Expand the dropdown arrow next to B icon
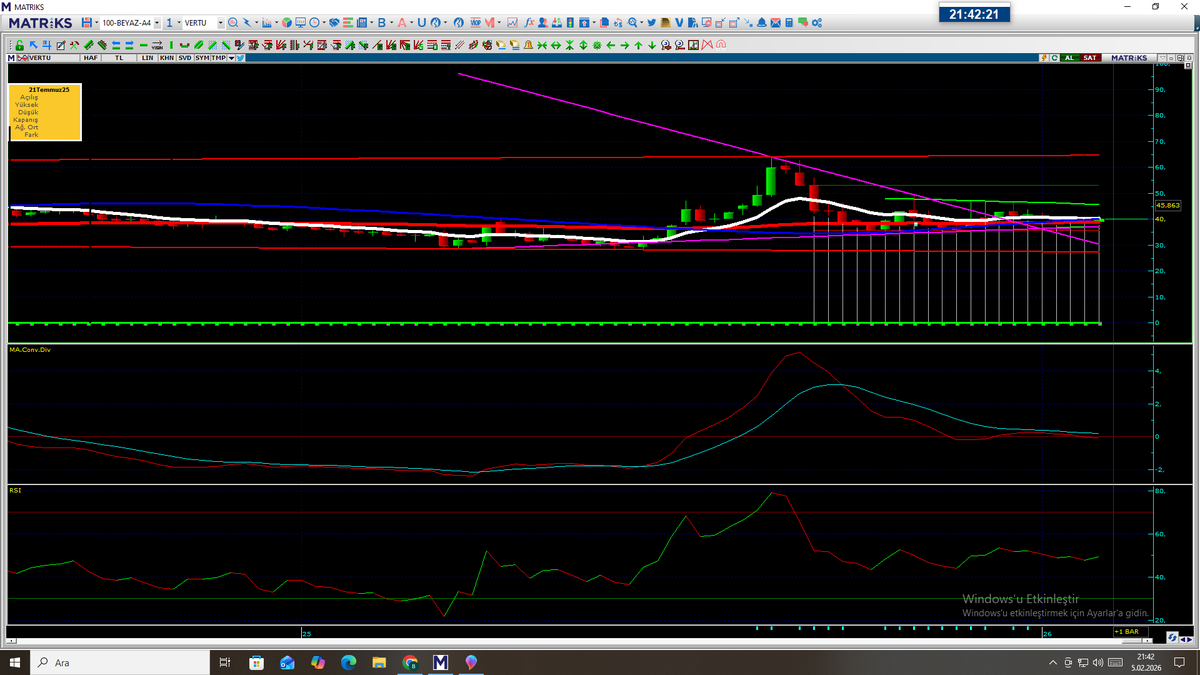This screenshot has width=1200, height=675. [391, 22]
